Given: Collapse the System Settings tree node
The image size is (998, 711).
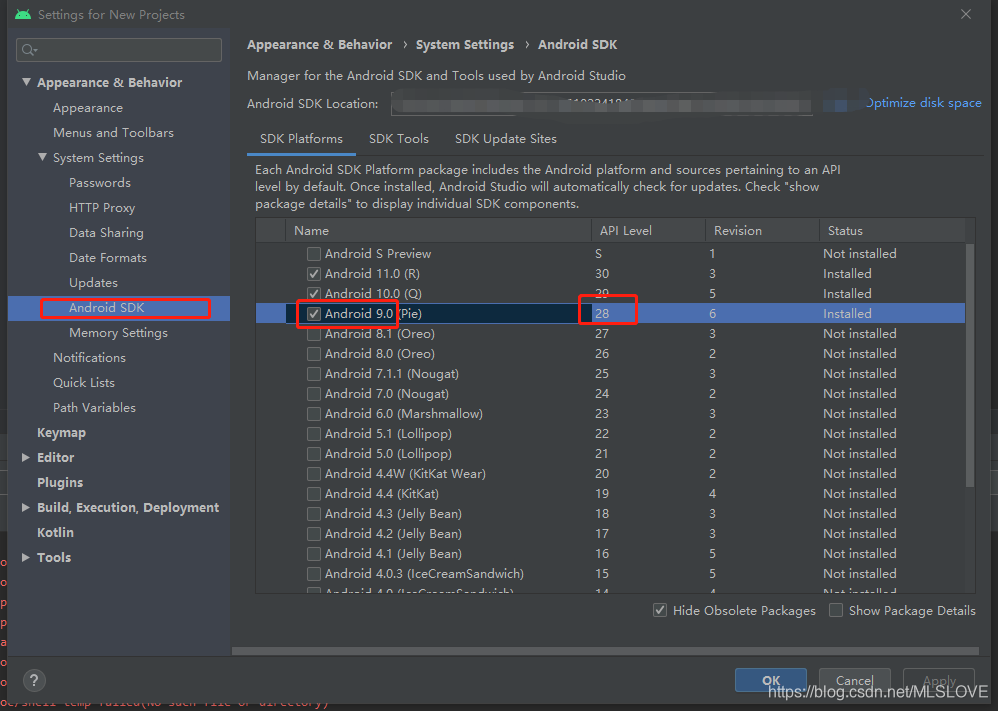Looking at the screenshot, I should pos(42,157).
